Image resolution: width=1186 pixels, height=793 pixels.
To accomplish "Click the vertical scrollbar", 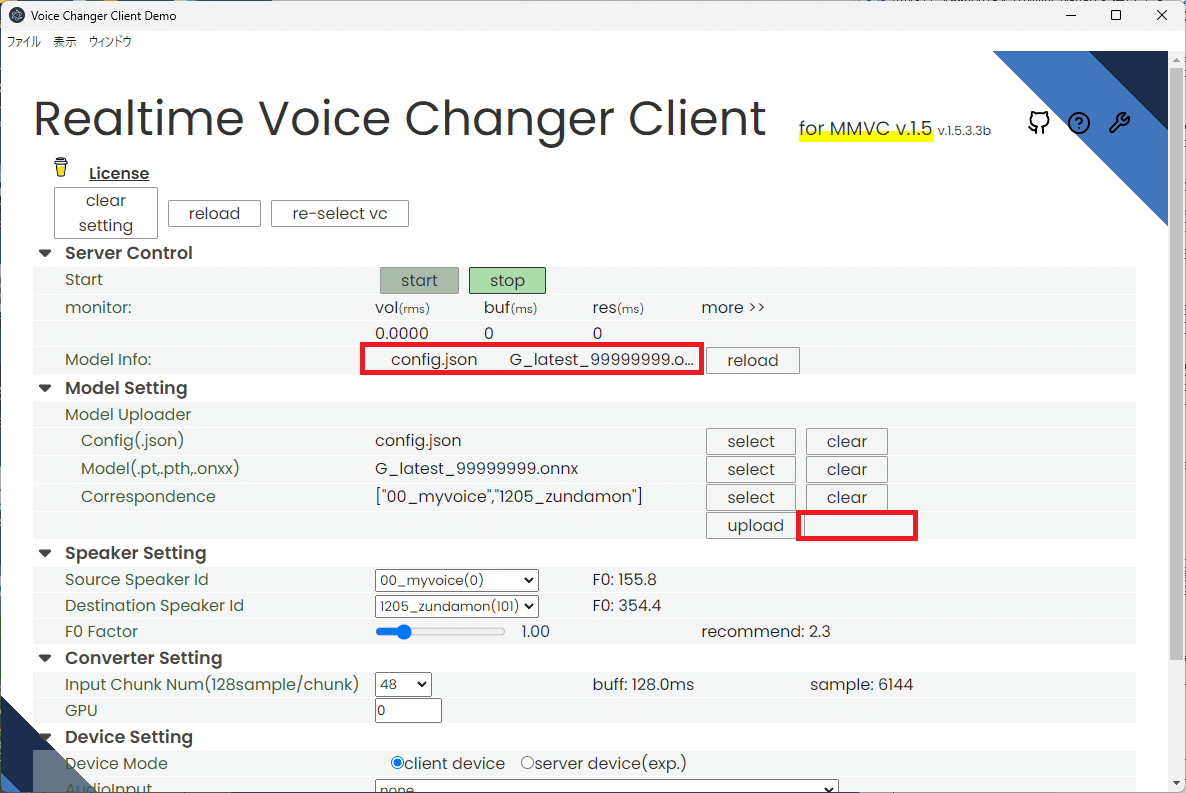I will 1176,363.
